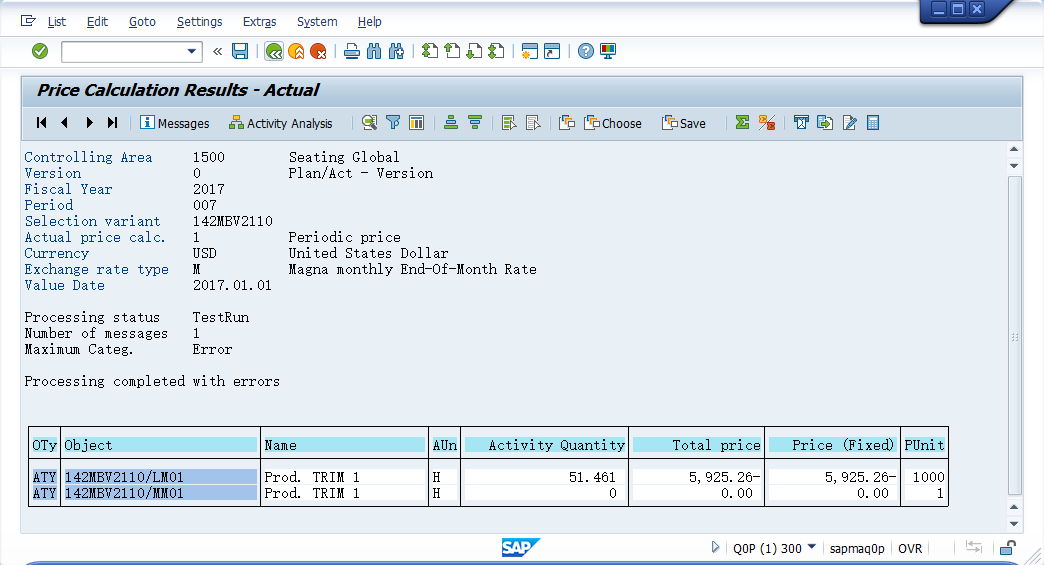The image size is (1044, 565).
Task: Click the Word Processing pencil icon
Action: click(850, 122)
